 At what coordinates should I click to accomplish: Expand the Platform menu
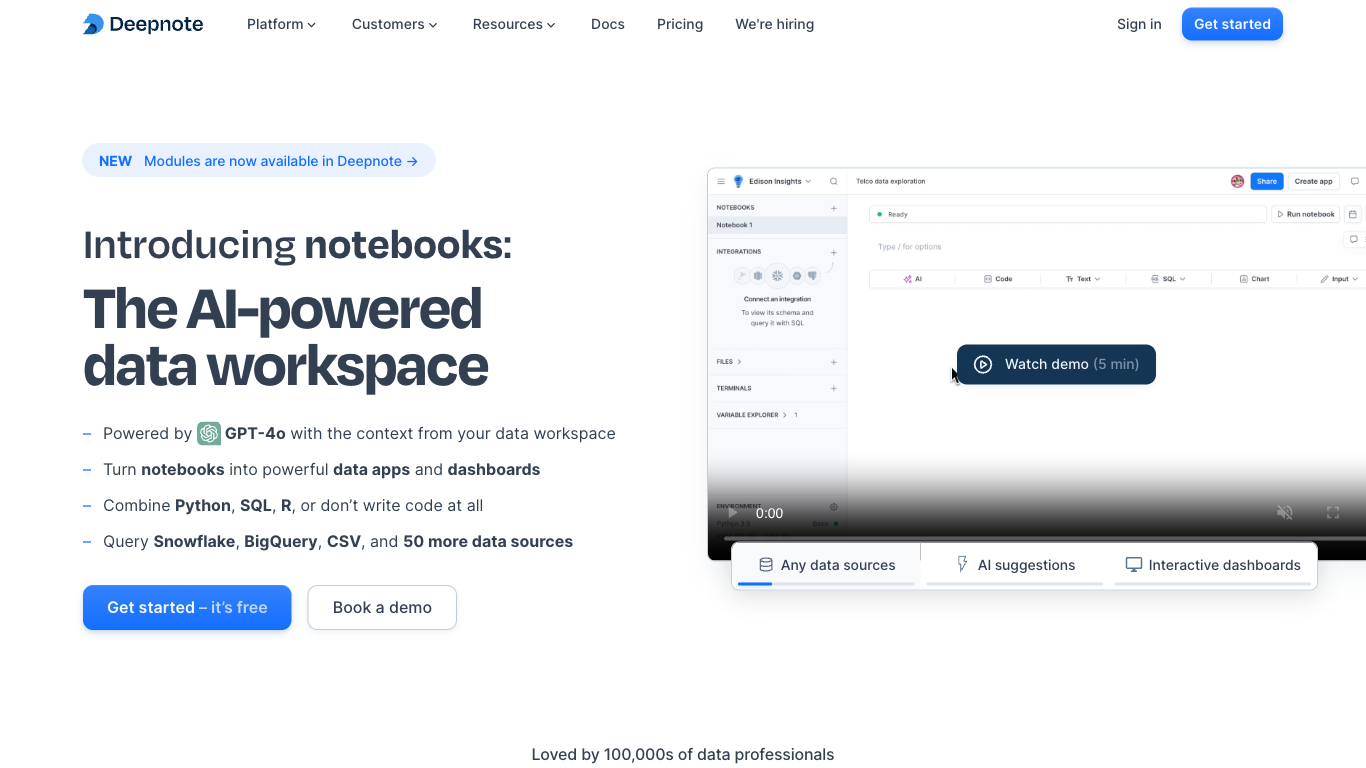click(281, 24)
